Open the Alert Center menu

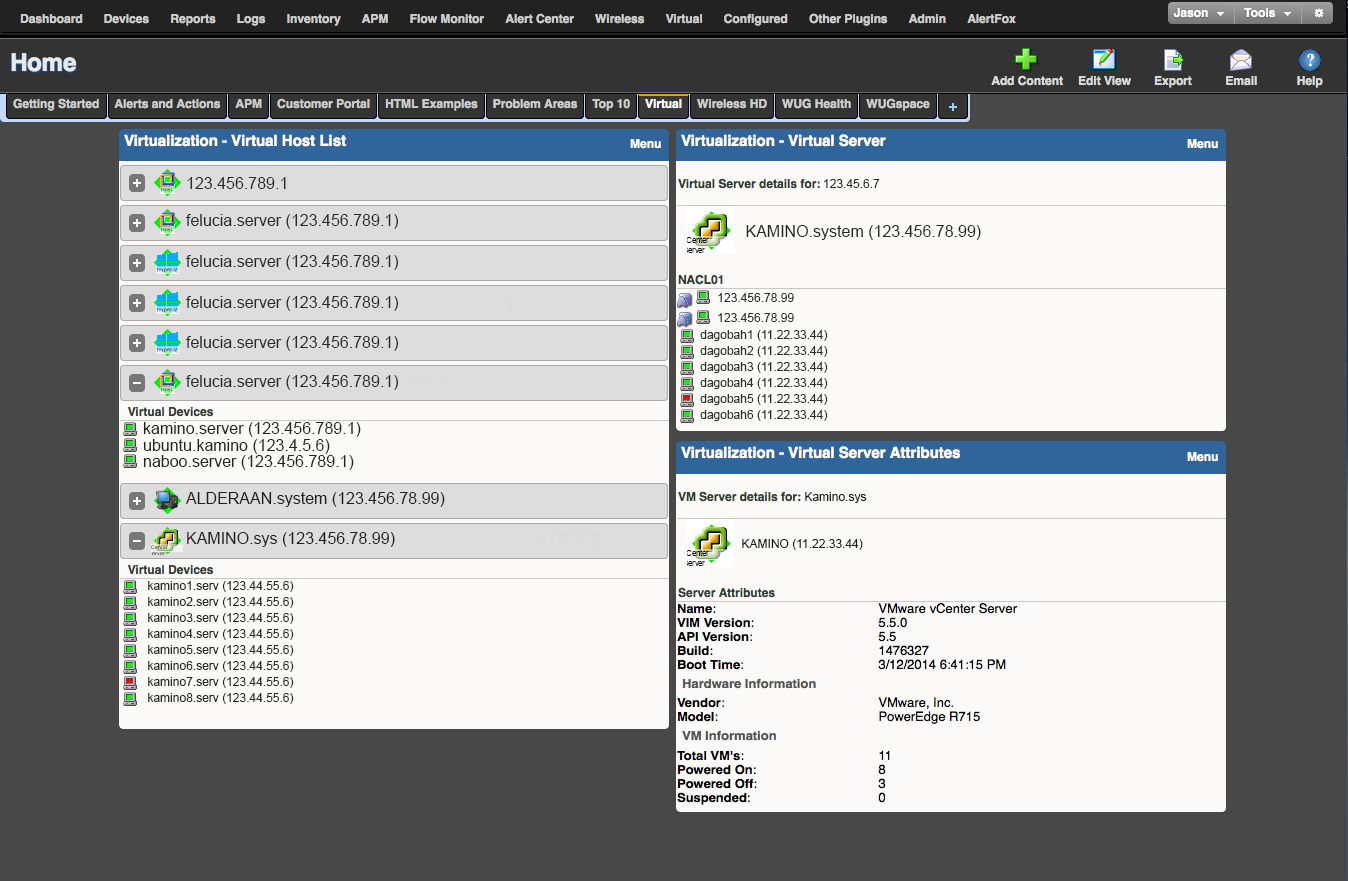[540, 19]
